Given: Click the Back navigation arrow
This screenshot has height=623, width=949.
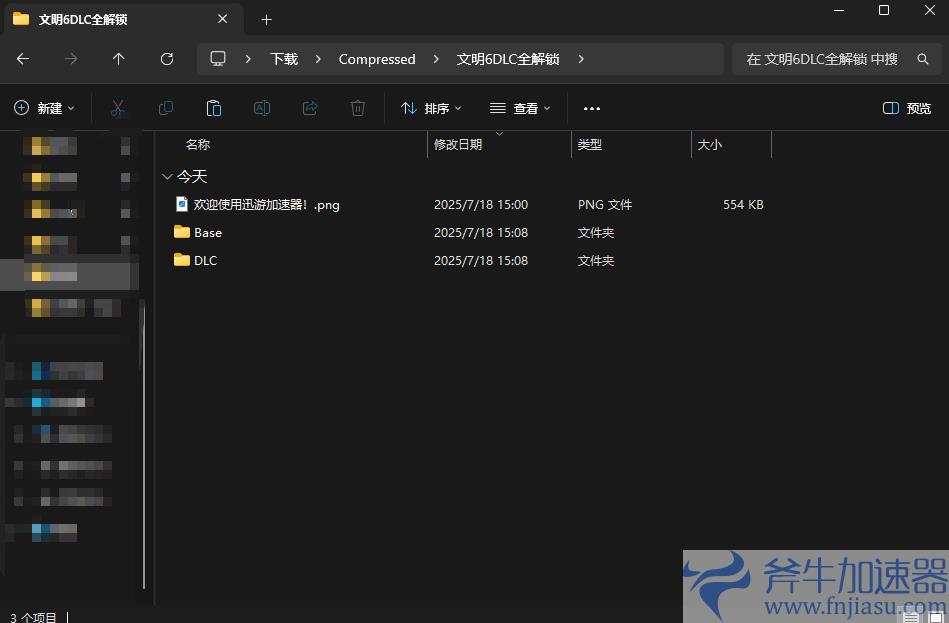Looking at the screenshot, I should click(23, 59).
